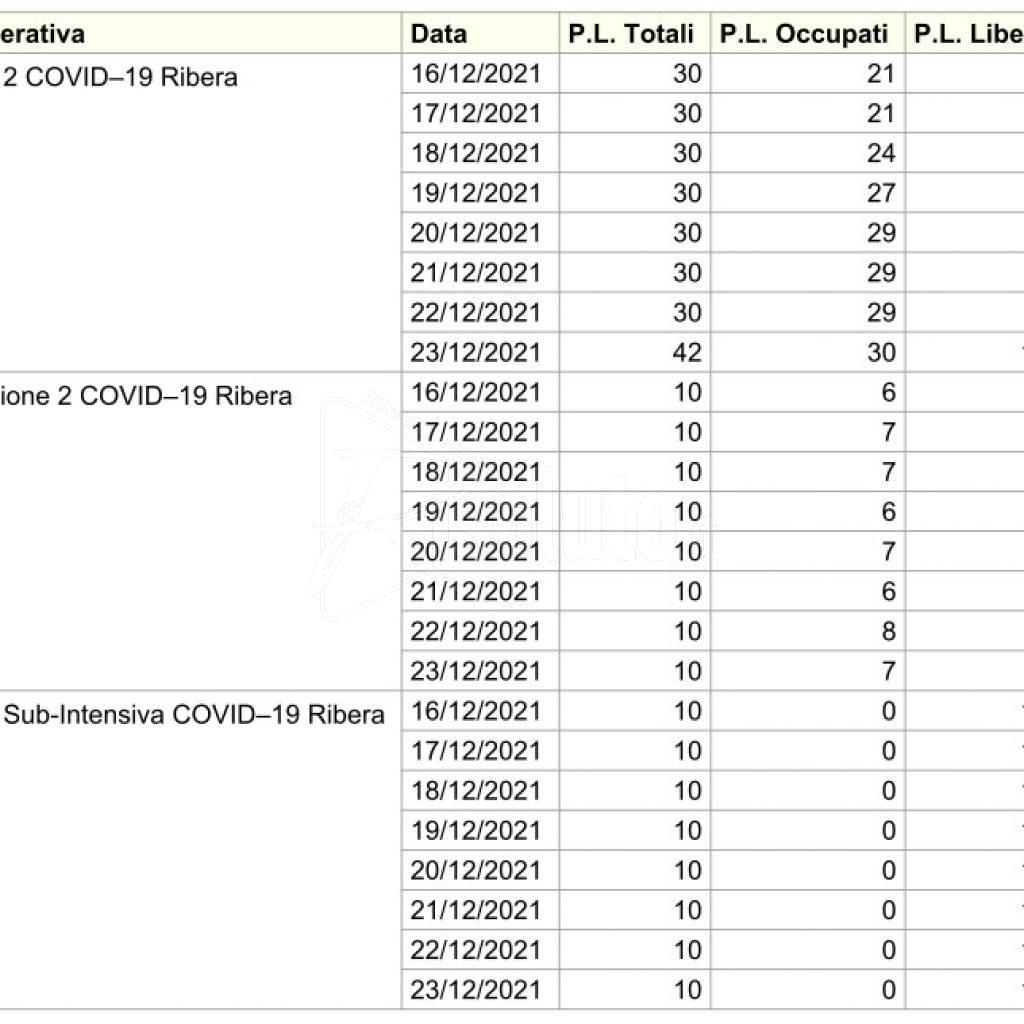
Task: Click the Data column header
Action: tap(440, 33)
